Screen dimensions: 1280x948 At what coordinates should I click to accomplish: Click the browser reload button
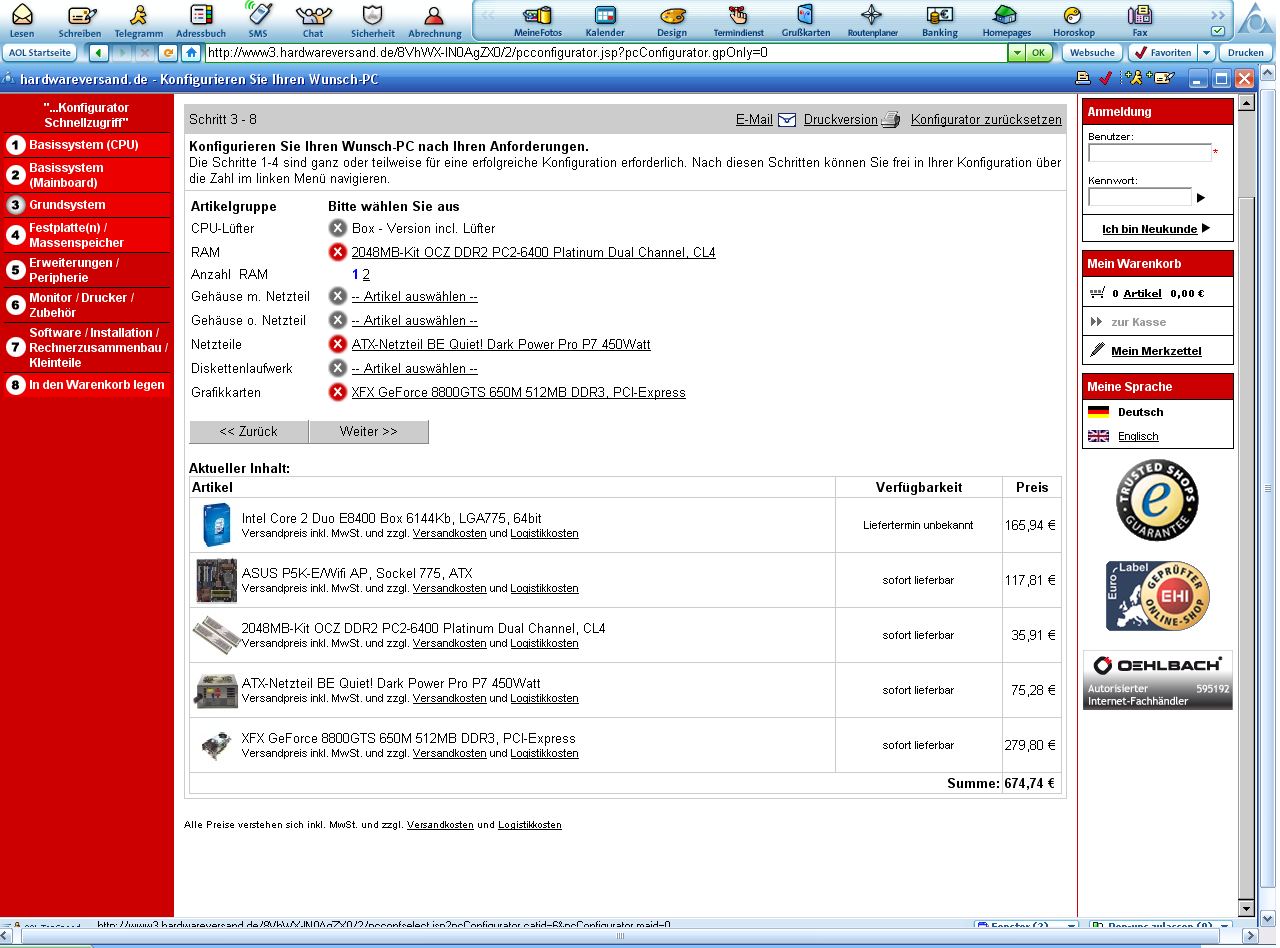click(168, 53)
